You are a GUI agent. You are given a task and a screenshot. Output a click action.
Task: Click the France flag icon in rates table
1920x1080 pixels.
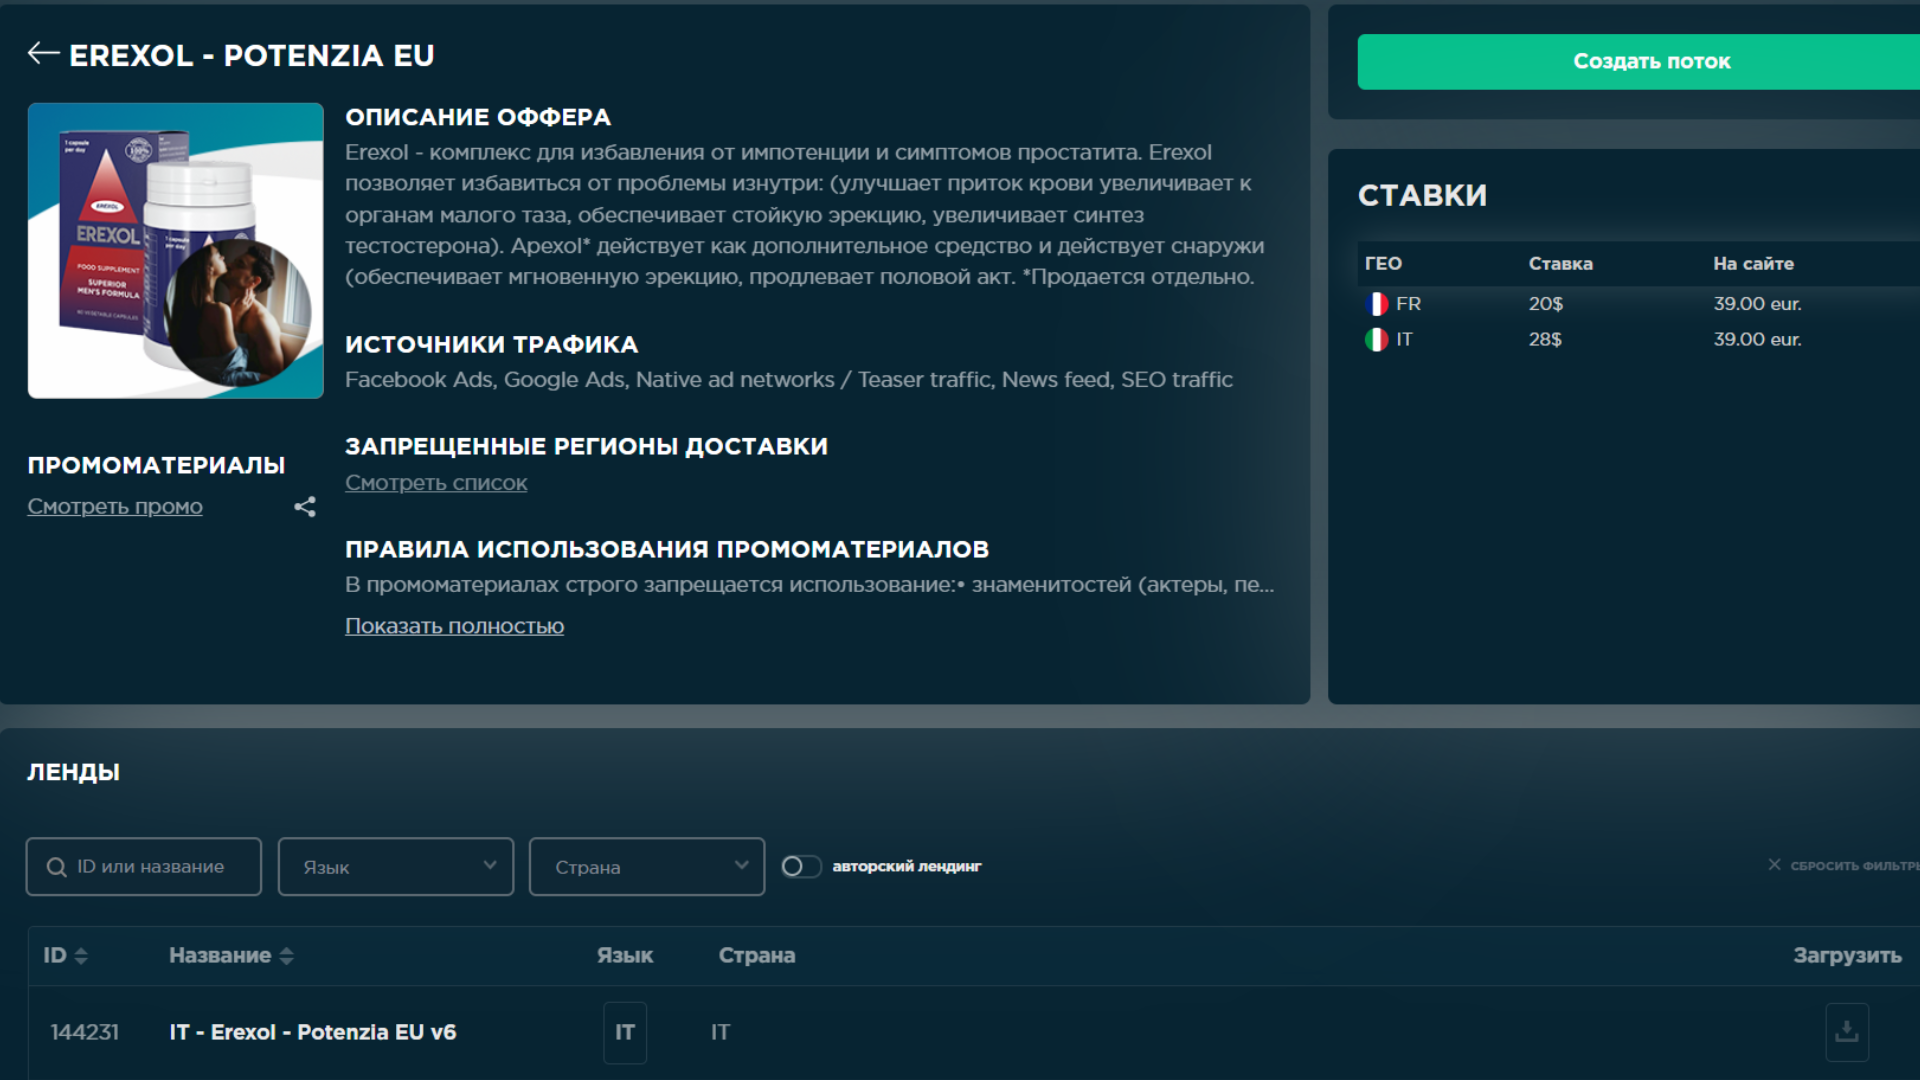point(1377,304)
